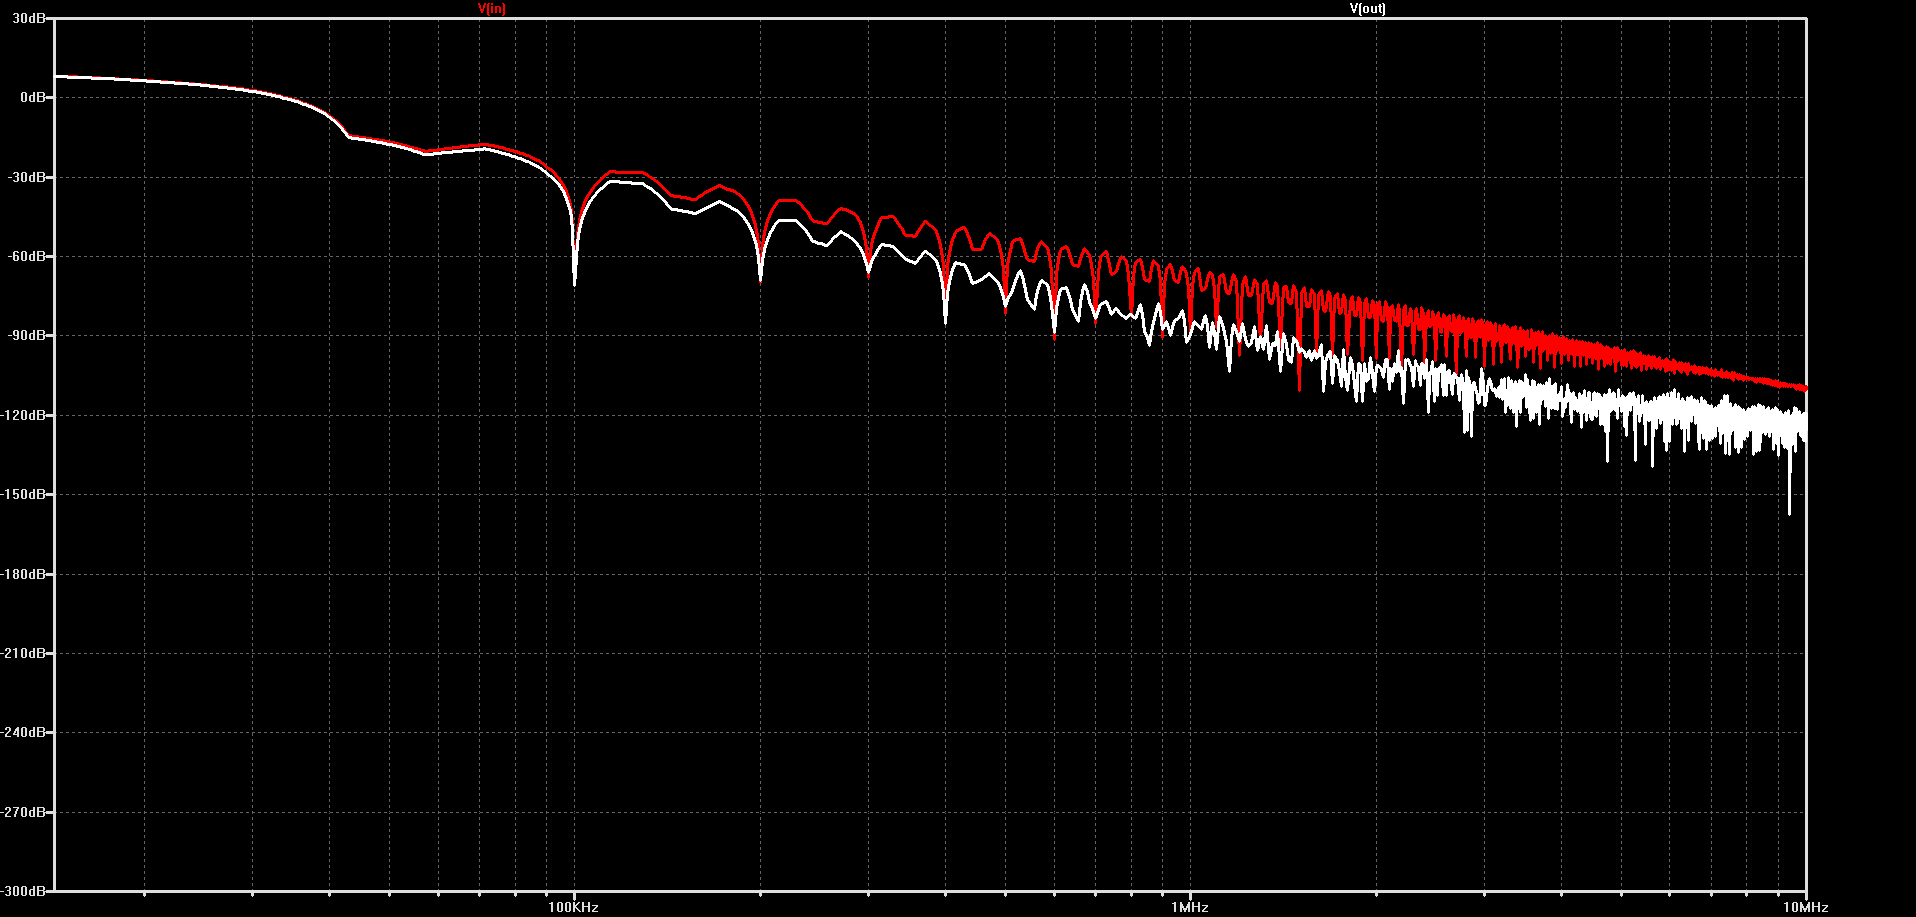Click the 0dB vertical axis label
The width and height of the screenshot is (1916, 917).
coord(32,97)
